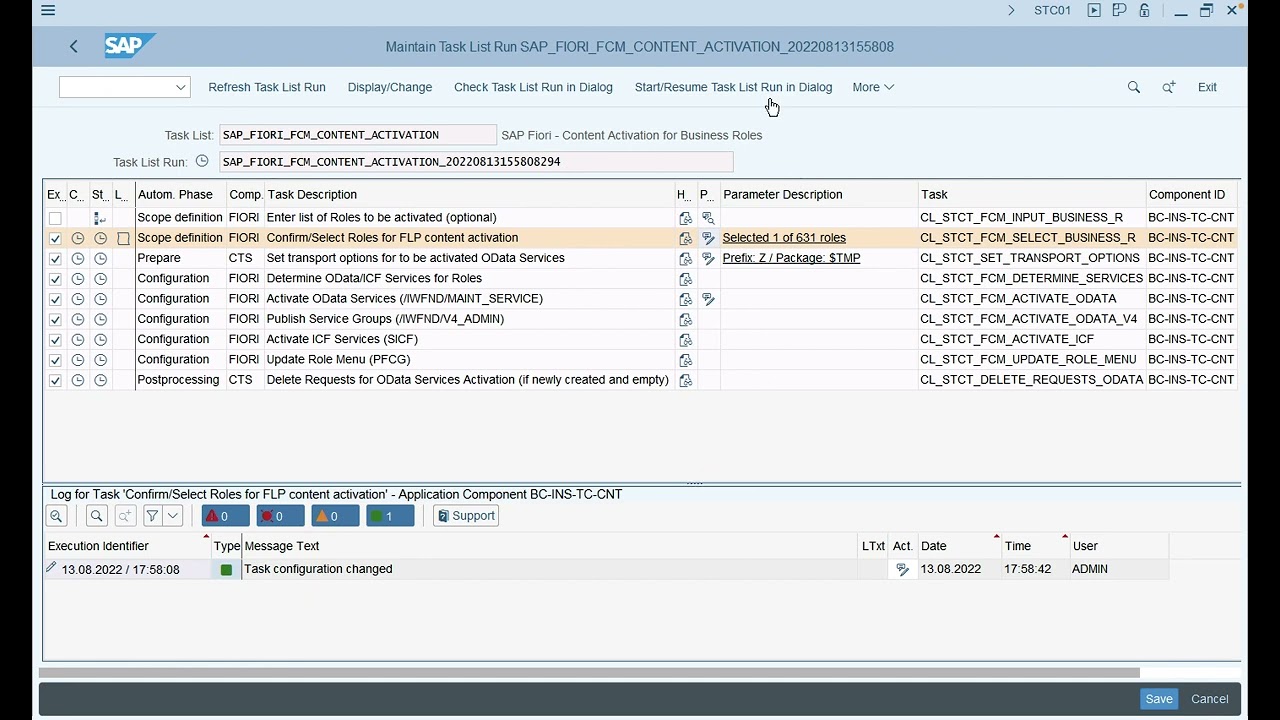Viewport: 1280px width, 720px height.
Task: Expand title bar chevron arrow
Action: (1011, 10)
